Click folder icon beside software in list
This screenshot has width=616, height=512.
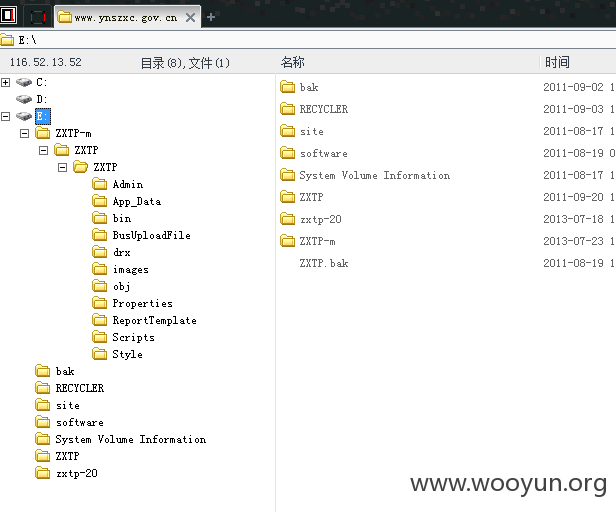(288, 153)
